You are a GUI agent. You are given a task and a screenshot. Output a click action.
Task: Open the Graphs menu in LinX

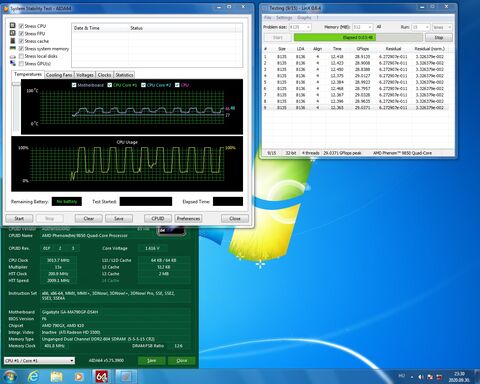304,17
